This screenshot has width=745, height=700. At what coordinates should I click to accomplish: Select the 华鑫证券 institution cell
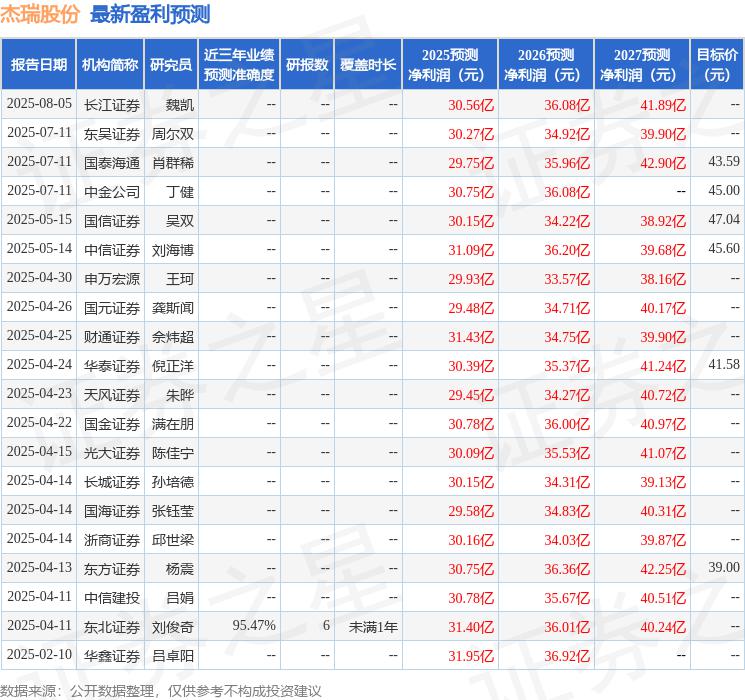pos(112,656)
